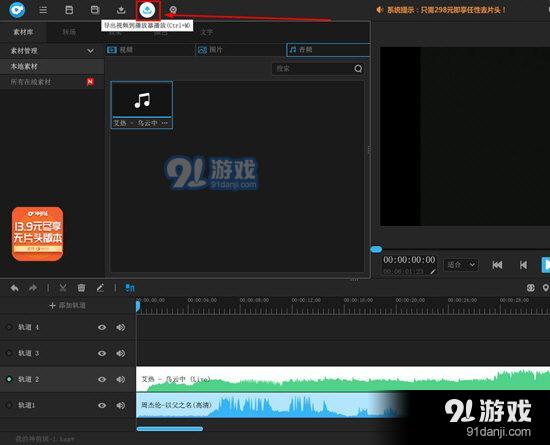Select green 艾热 clip on track 2
This screenshot has height=445, width=550.
(343, 379)
